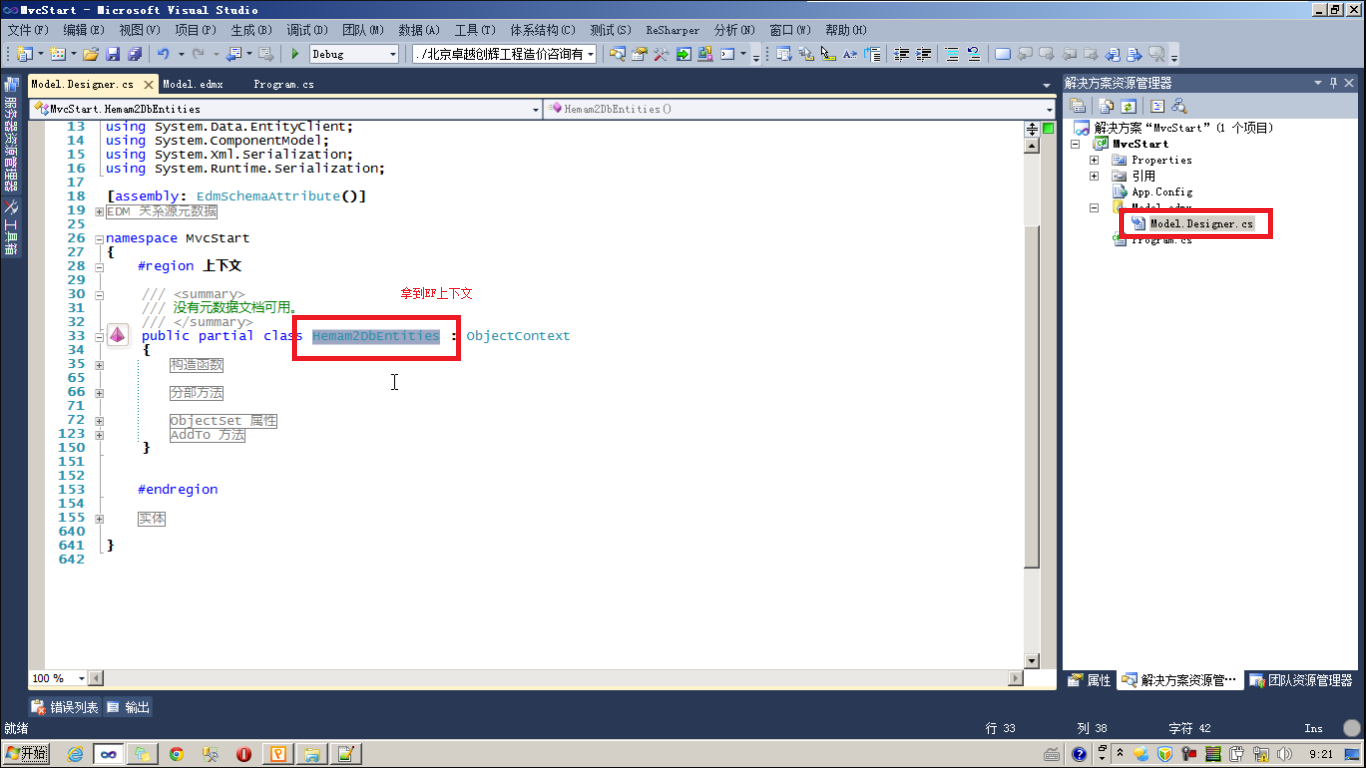Collapse the namespace MvcStart block
Viewport: 1366px width, 768px height.
point(99,239)
